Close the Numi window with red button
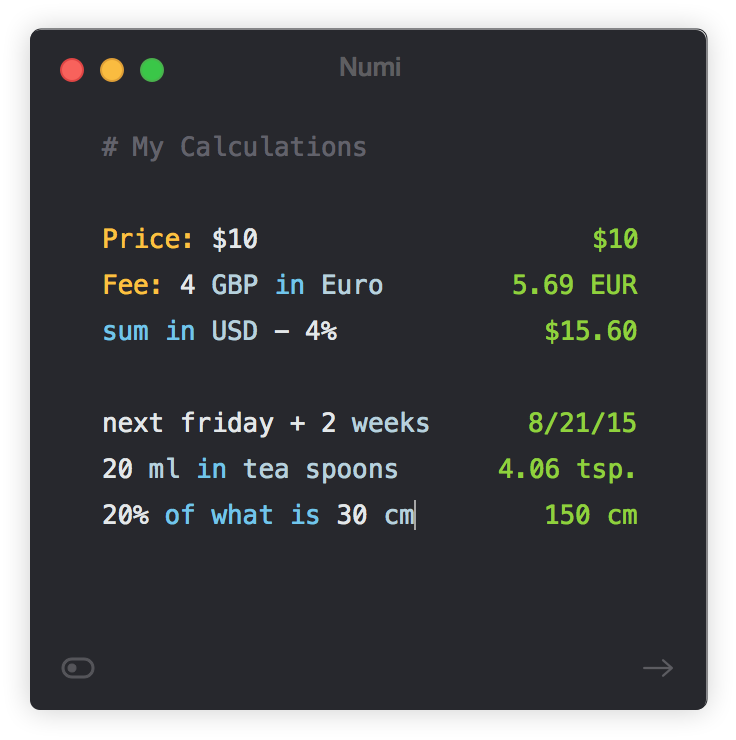Viewport: 736px width, 740px height. [72, 70]
